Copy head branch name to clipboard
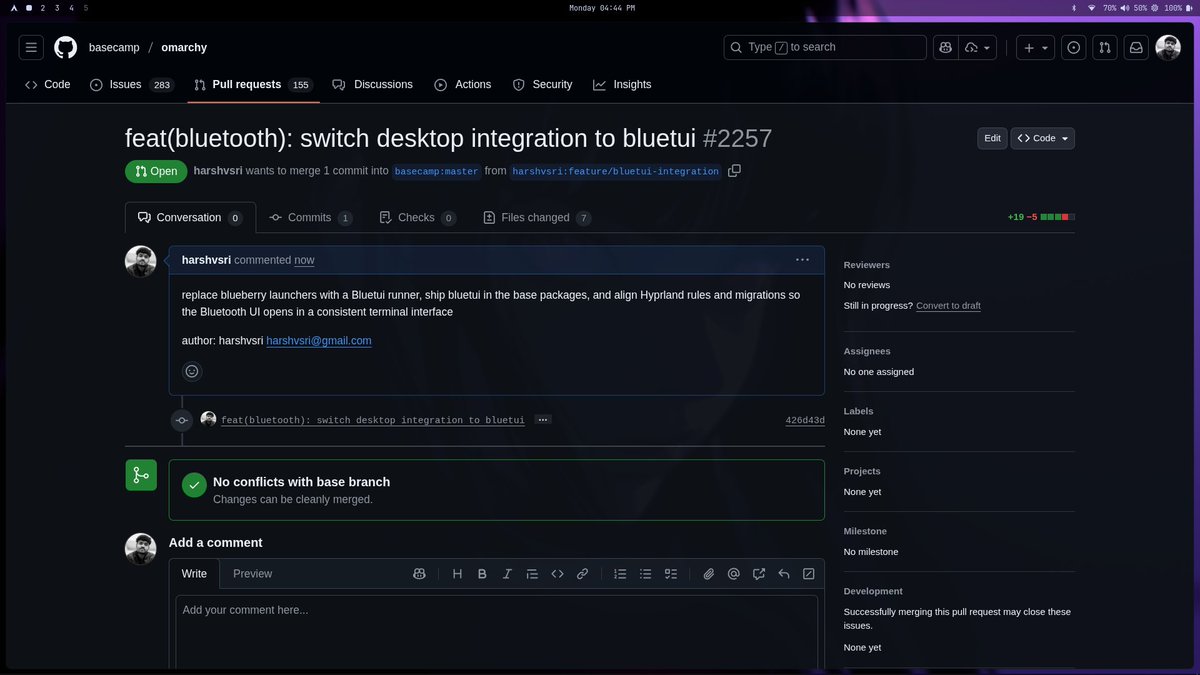This screenshot has height=675, width=1200. click(734, 171)
